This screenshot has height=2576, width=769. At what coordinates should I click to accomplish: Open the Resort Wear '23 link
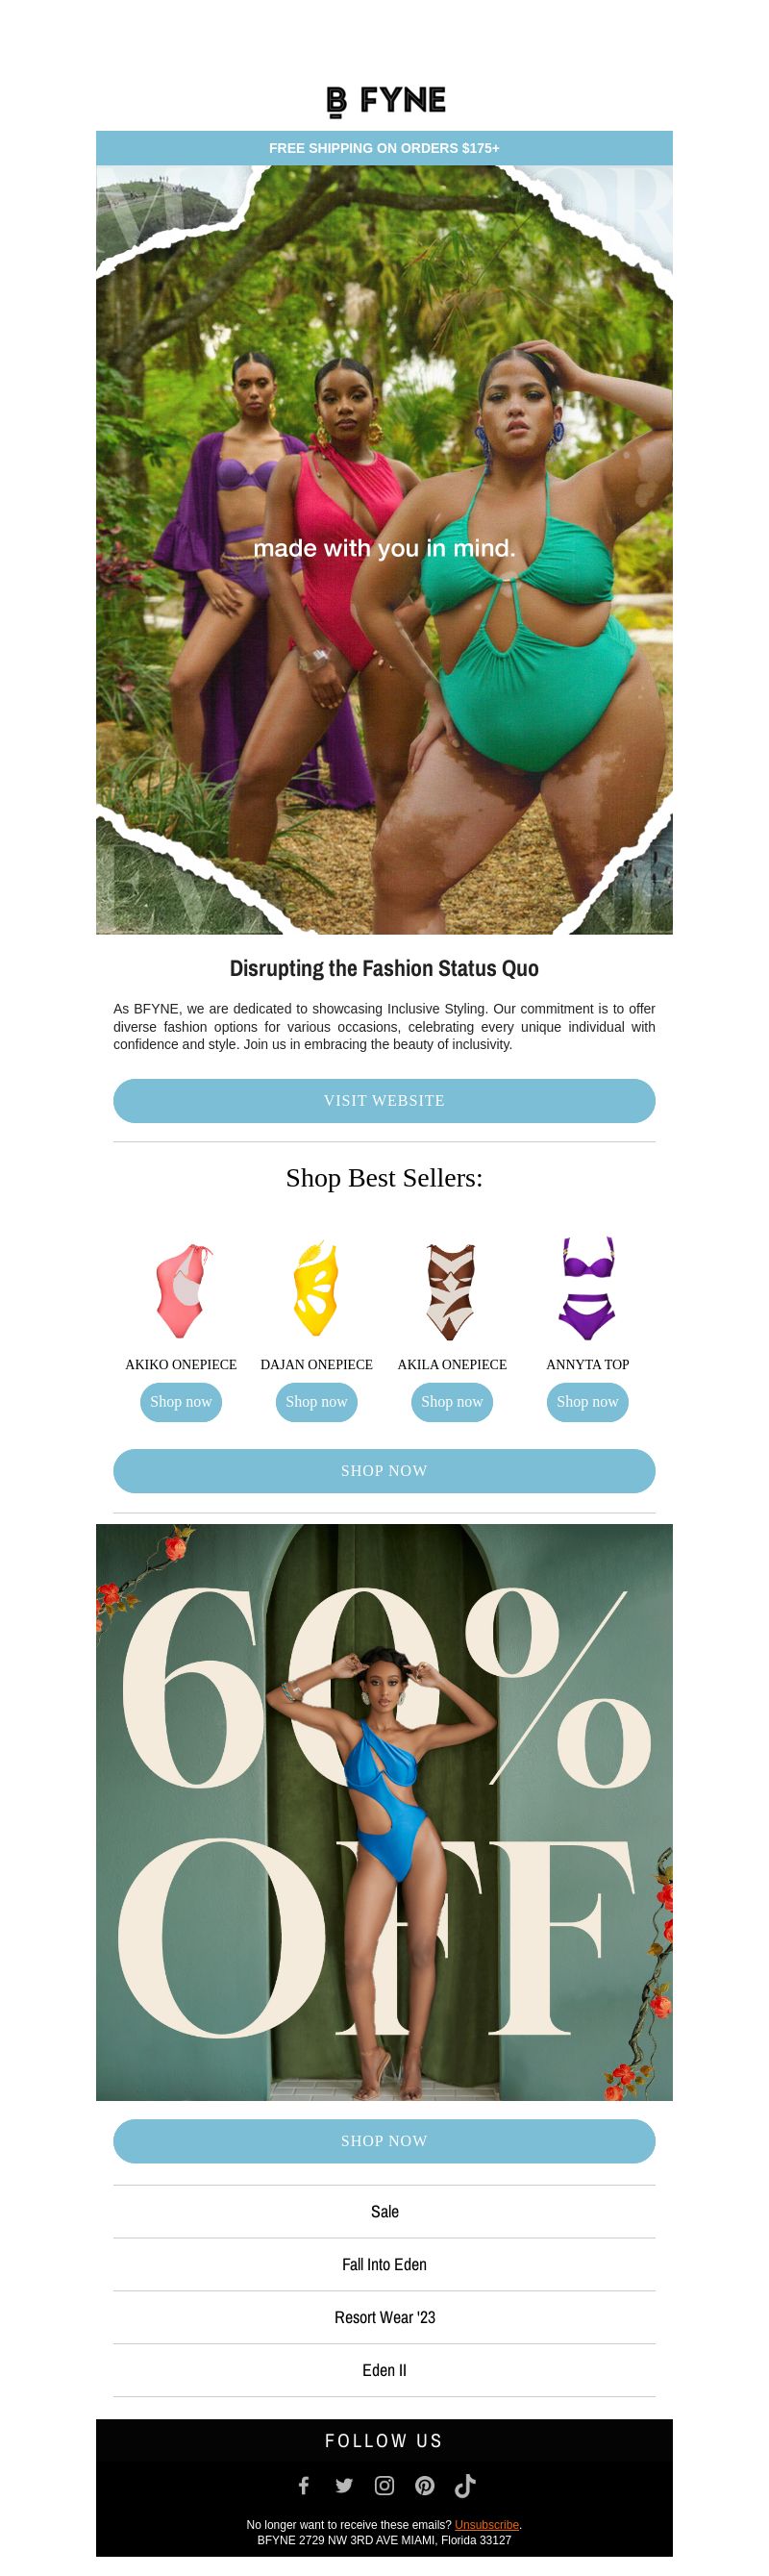tap(384, 2317)
